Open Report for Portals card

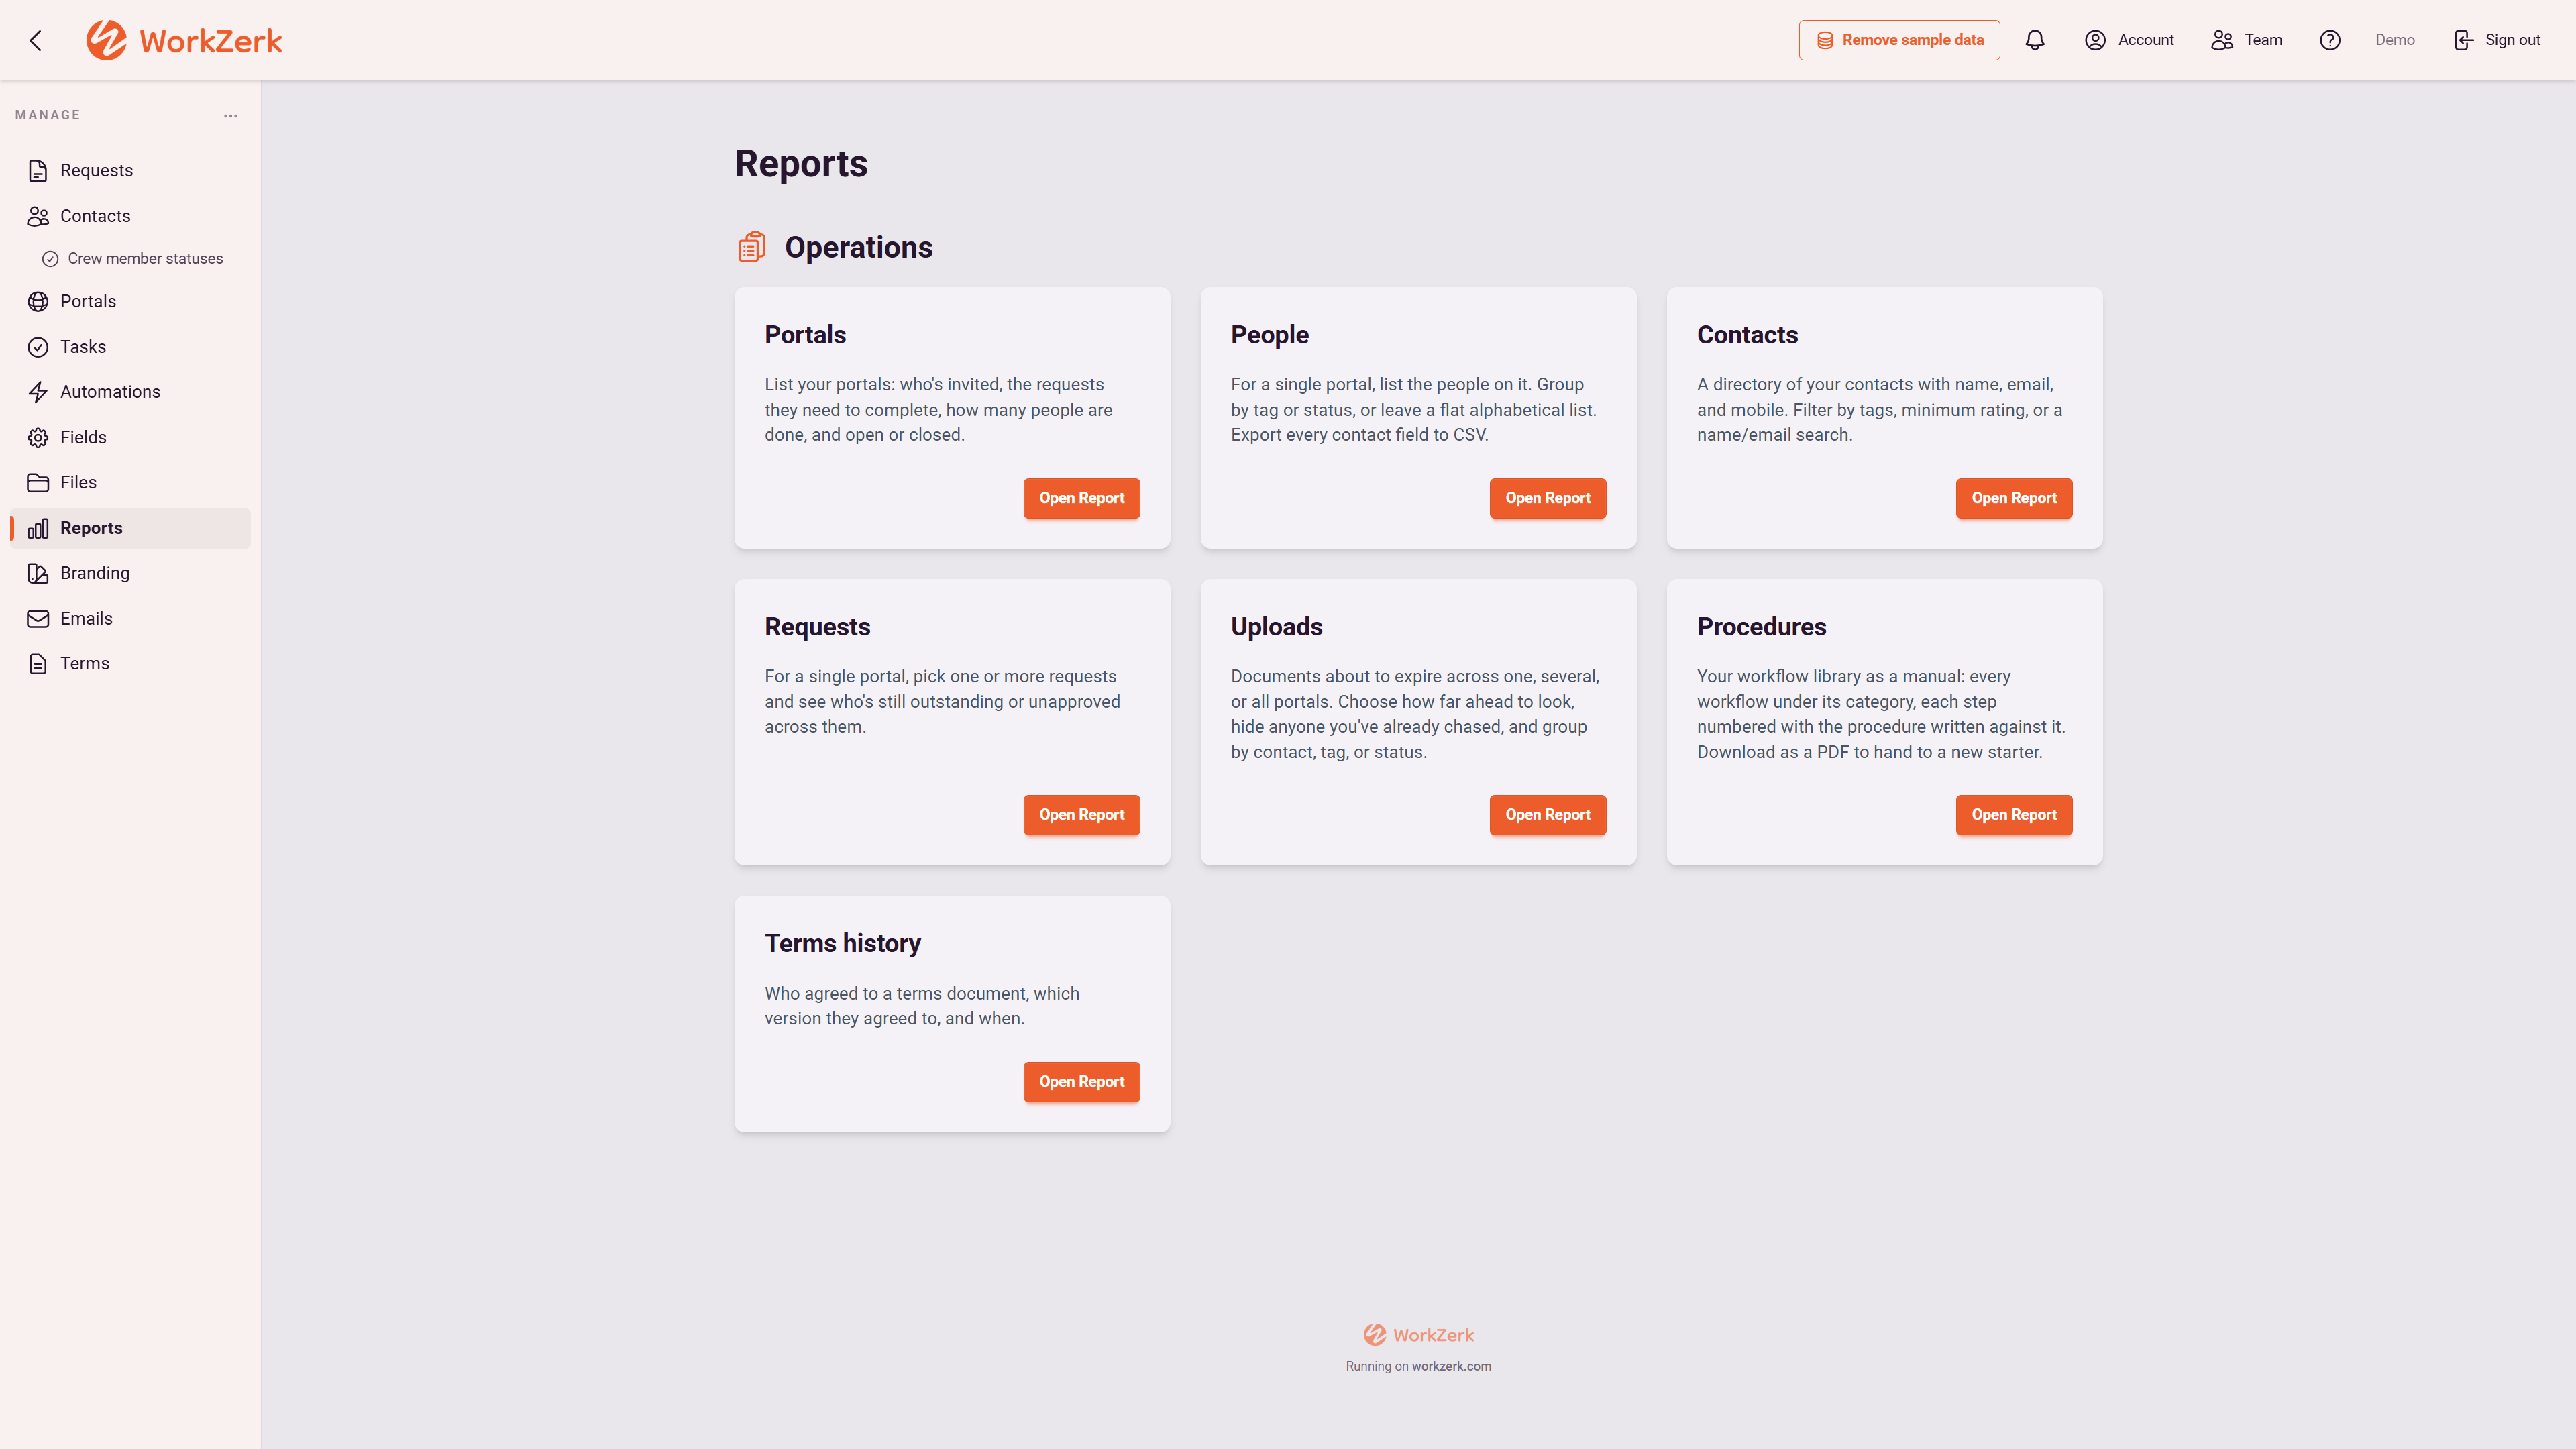1081,498
